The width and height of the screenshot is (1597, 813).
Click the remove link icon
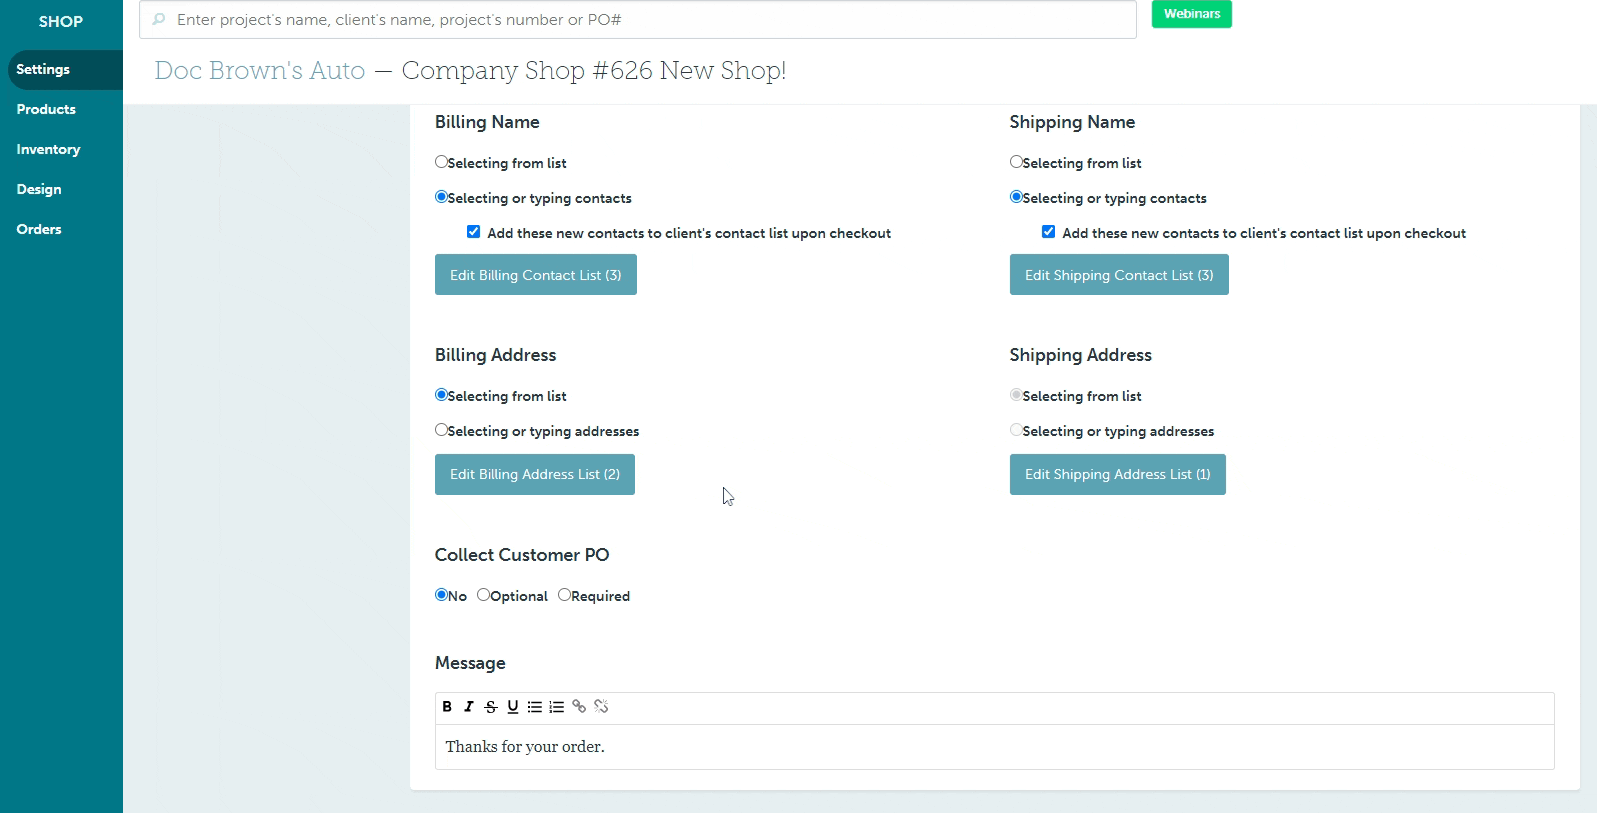point(601,707)
